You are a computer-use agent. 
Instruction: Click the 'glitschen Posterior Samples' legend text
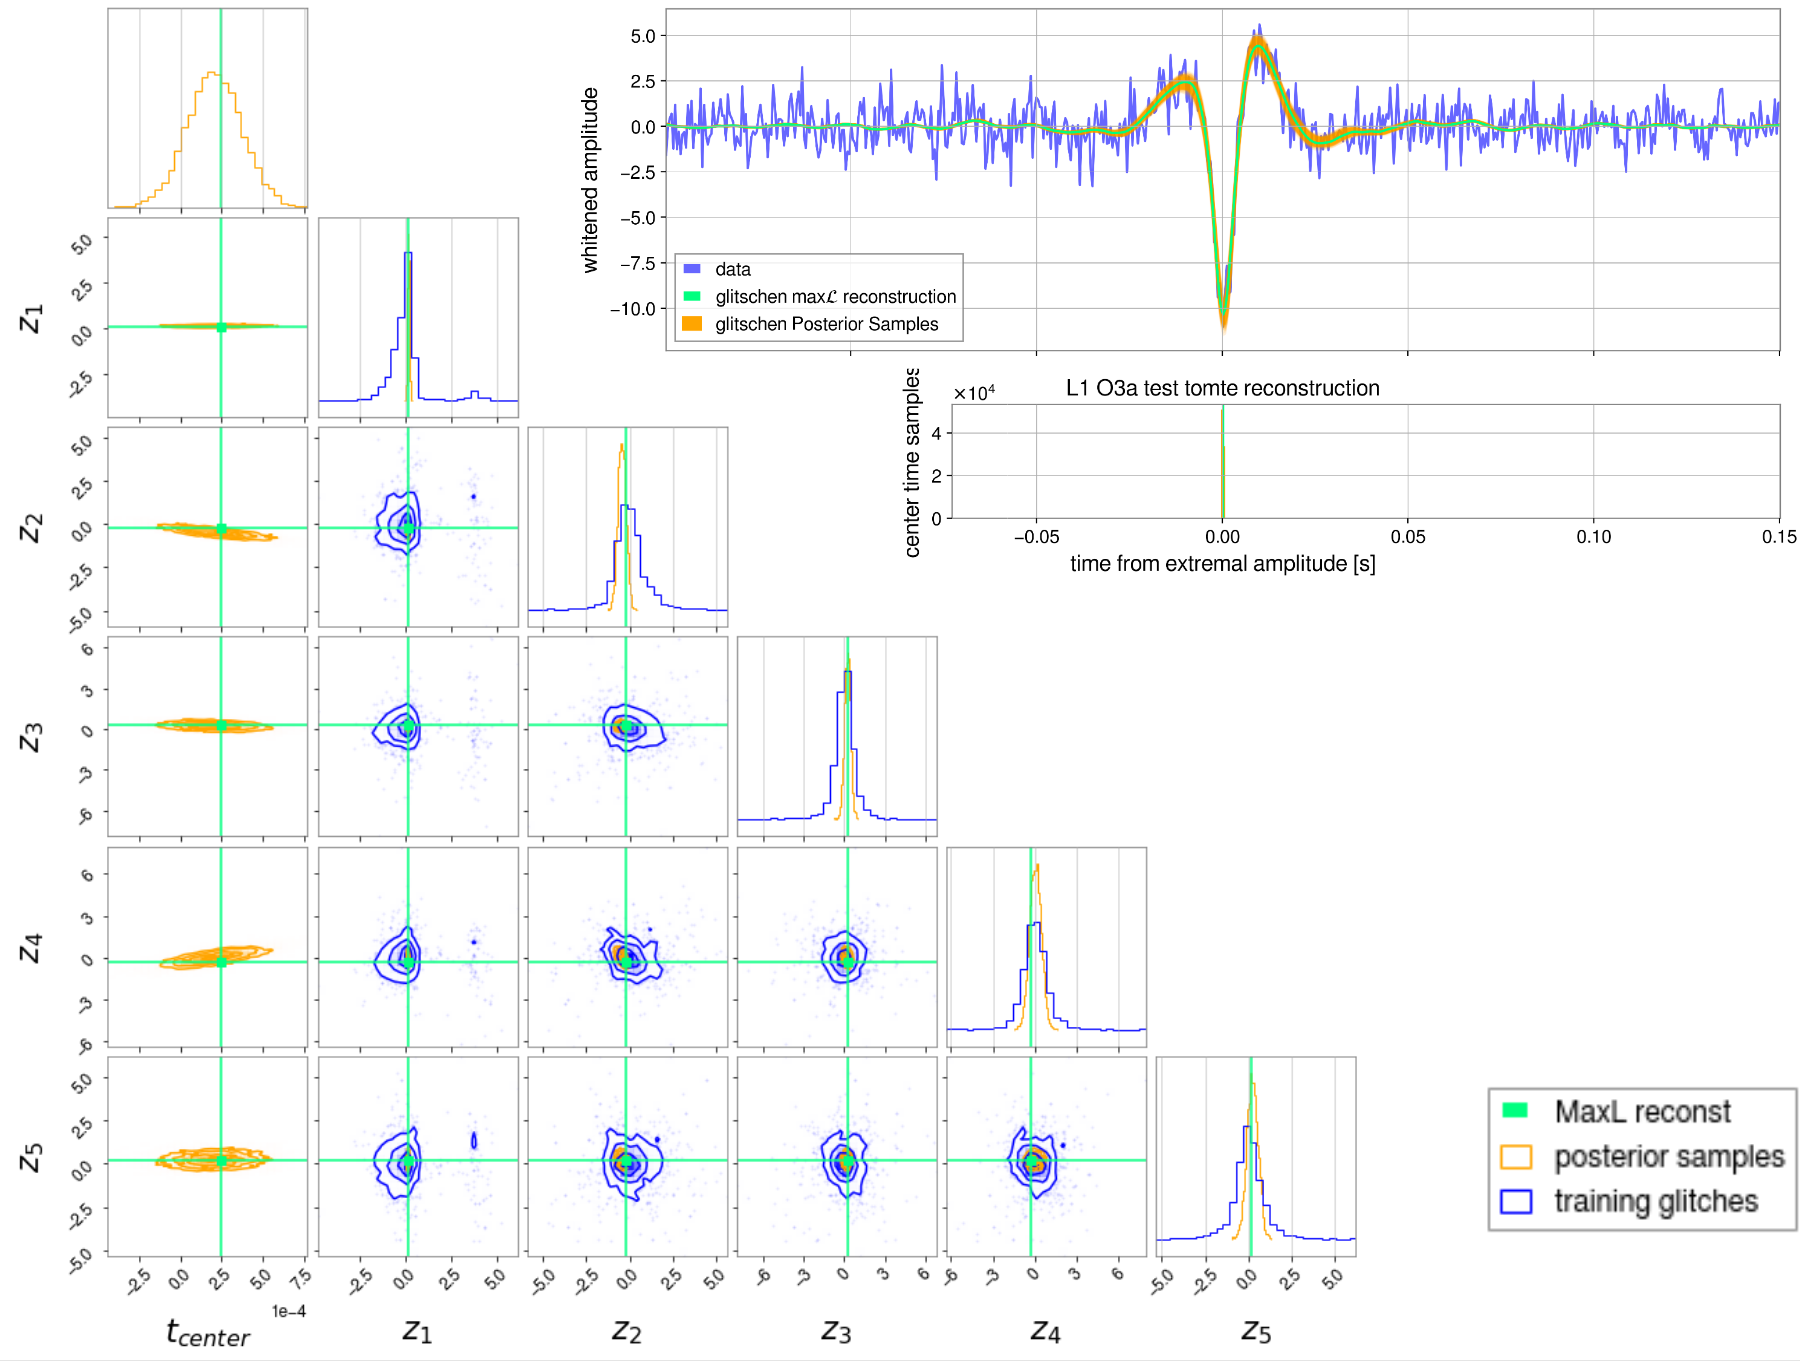pyautogui.click(x=827, y=324)
